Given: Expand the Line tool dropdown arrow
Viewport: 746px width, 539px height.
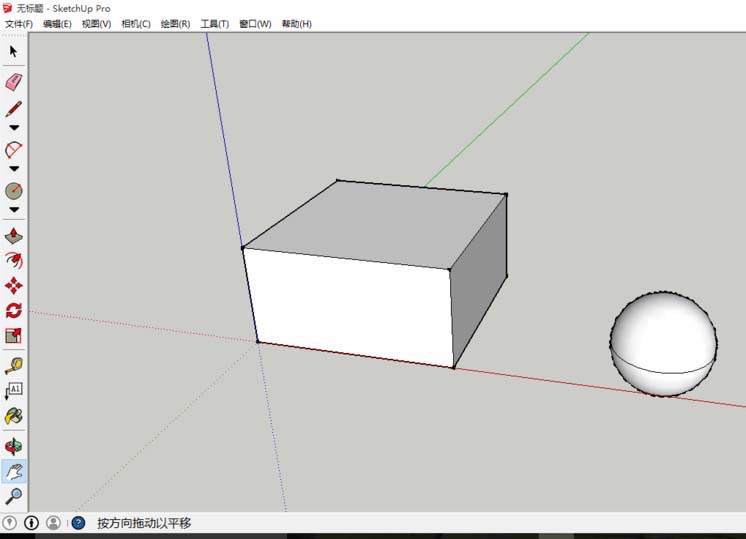Looking at the screenshot, I should [14, 128].
